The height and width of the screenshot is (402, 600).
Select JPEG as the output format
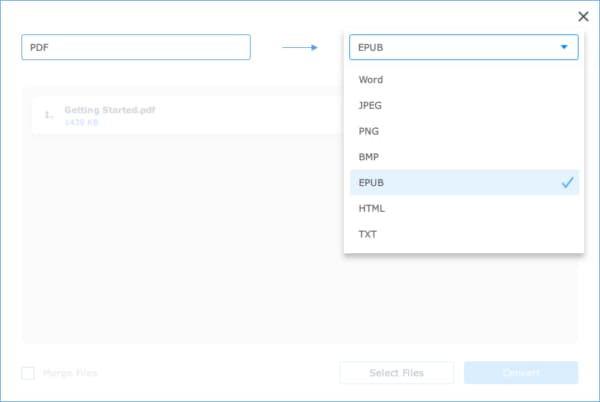click(371, 105)
